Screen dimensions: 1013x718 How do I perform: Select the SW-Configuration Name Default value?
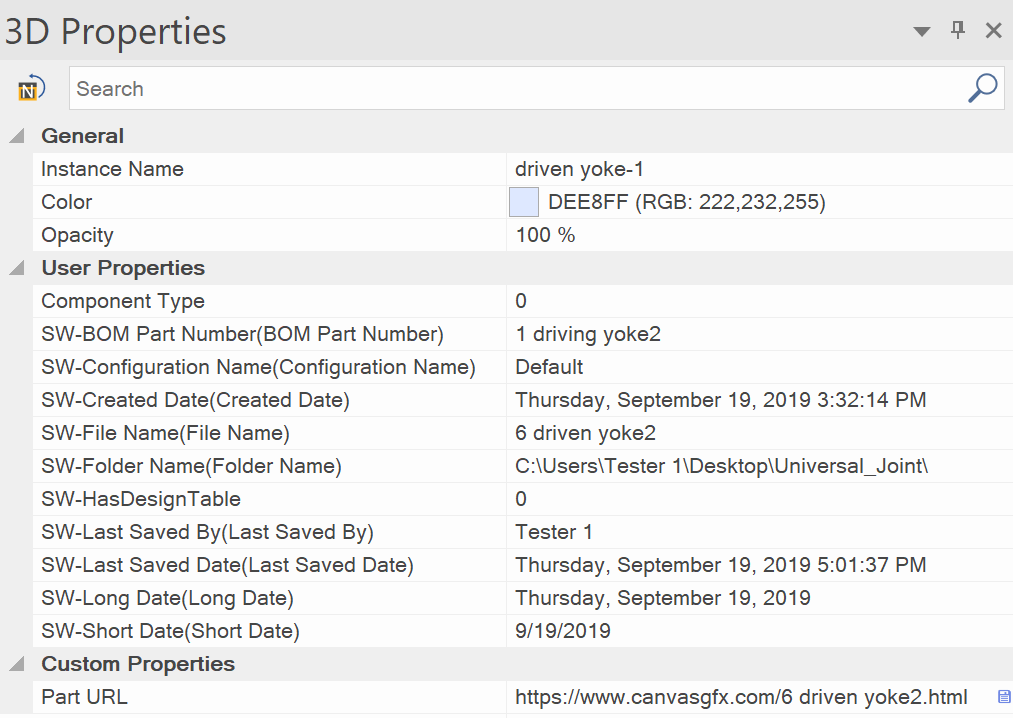(549, 367)
